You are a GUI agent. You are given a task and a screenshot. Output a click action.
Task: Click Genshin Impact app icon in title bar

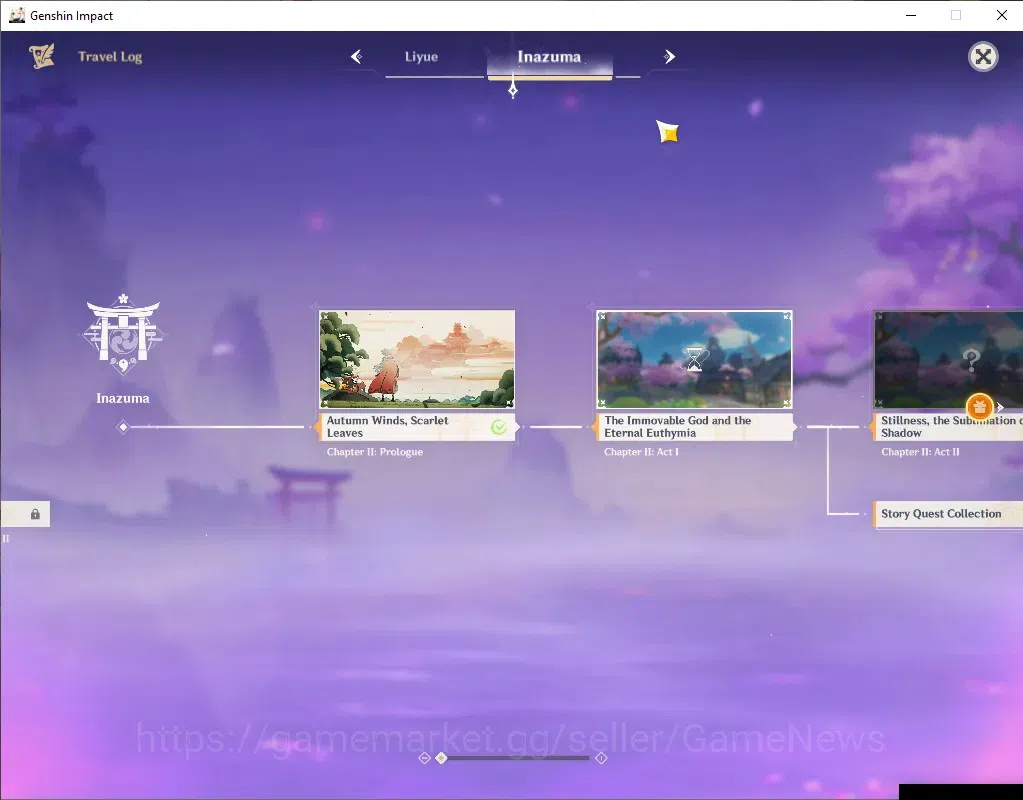[x=16, y=15]
